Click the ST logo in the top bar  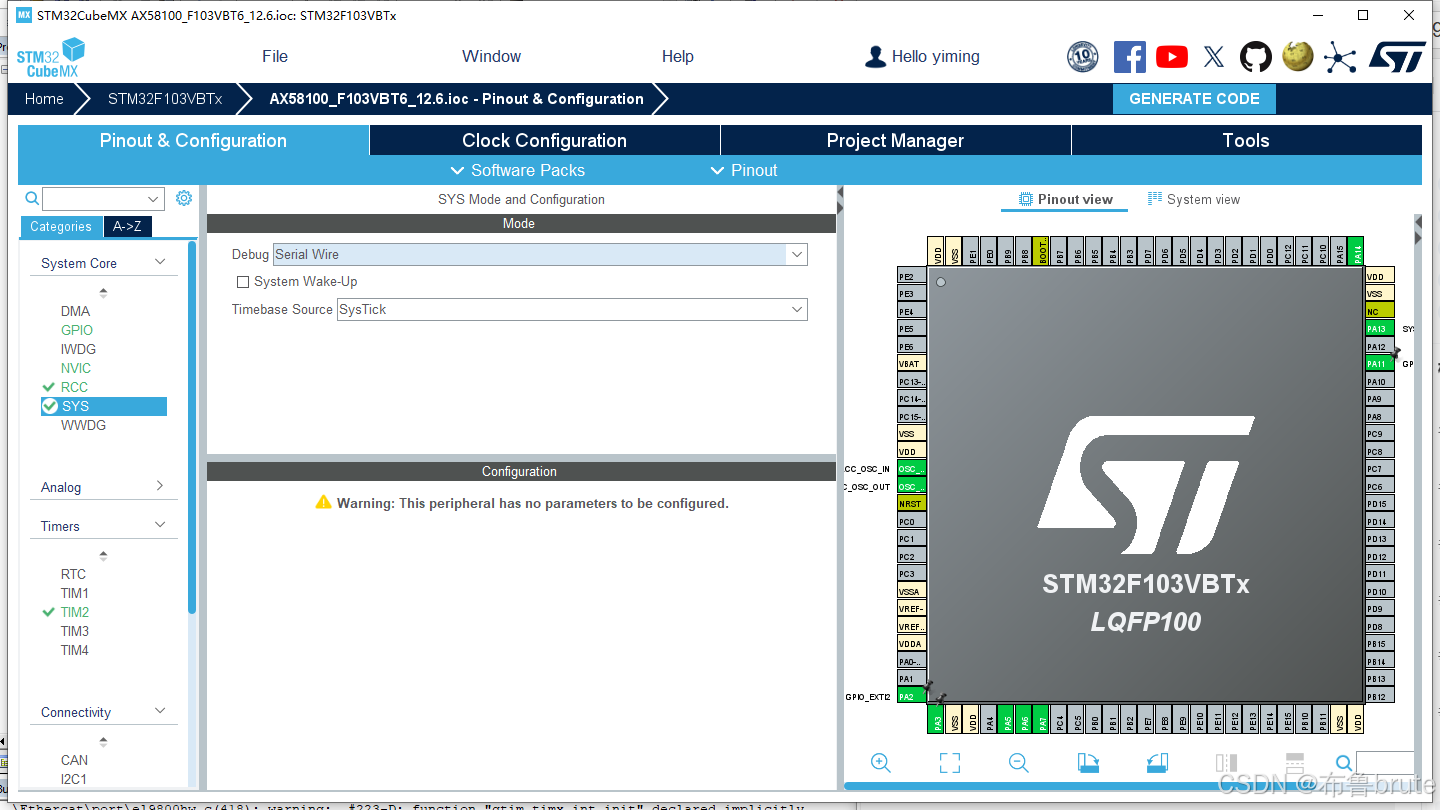click(x=1397, y=57)
